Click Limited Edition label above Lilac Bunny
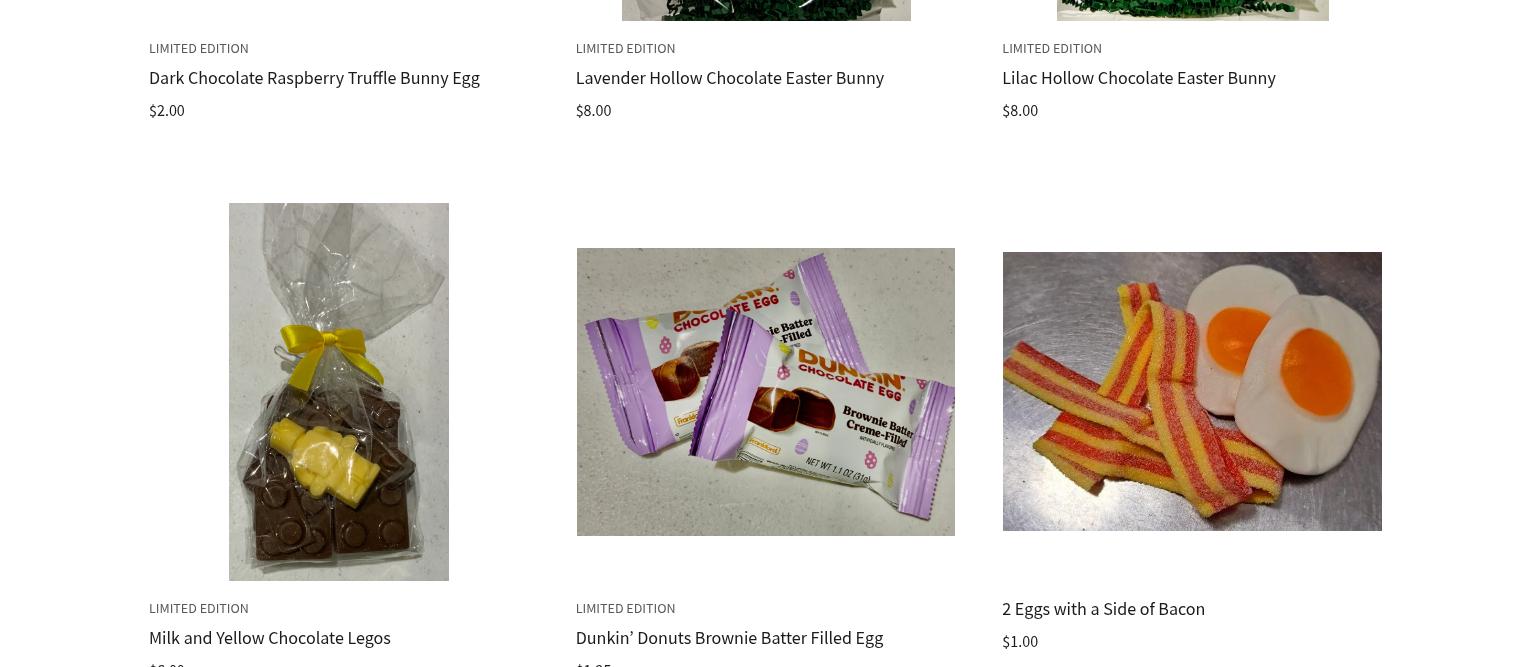Viewport: 1530px width, 667px height. 1052,49
